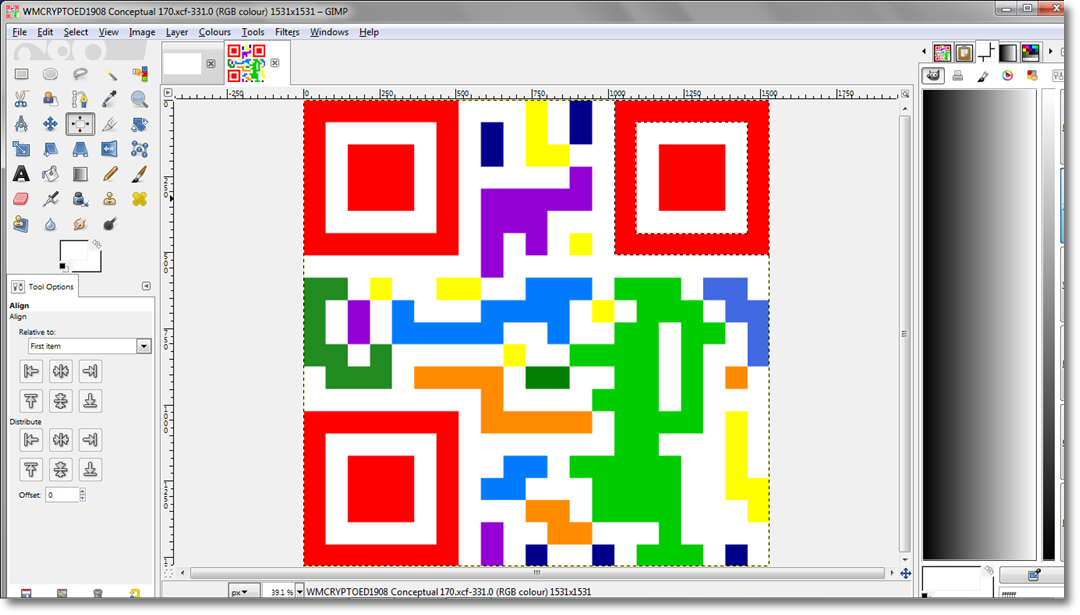Open the Windows menu
1080x615 pixels.
[x=329, y=32]
